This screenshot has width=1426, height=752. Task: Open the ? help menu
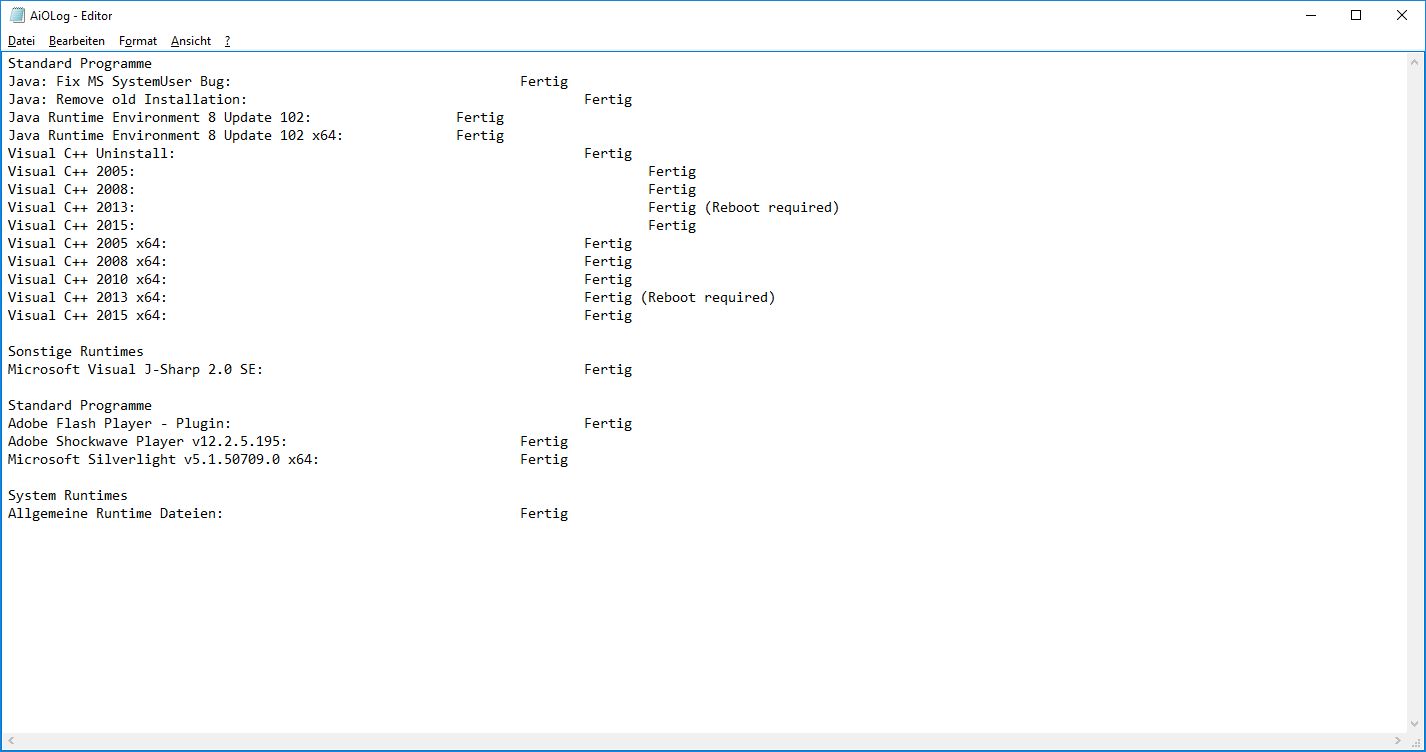click(227, 41)
